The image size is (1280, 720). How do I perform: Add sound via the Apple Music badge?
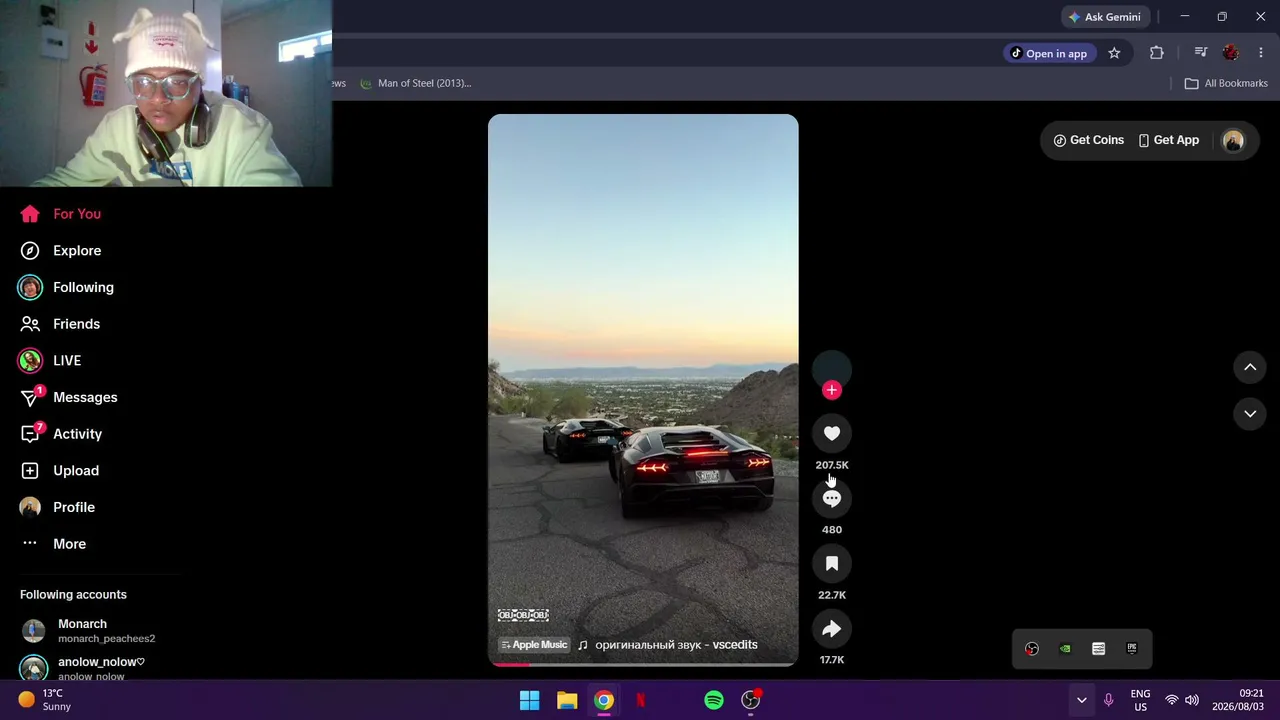coord(534,645)
